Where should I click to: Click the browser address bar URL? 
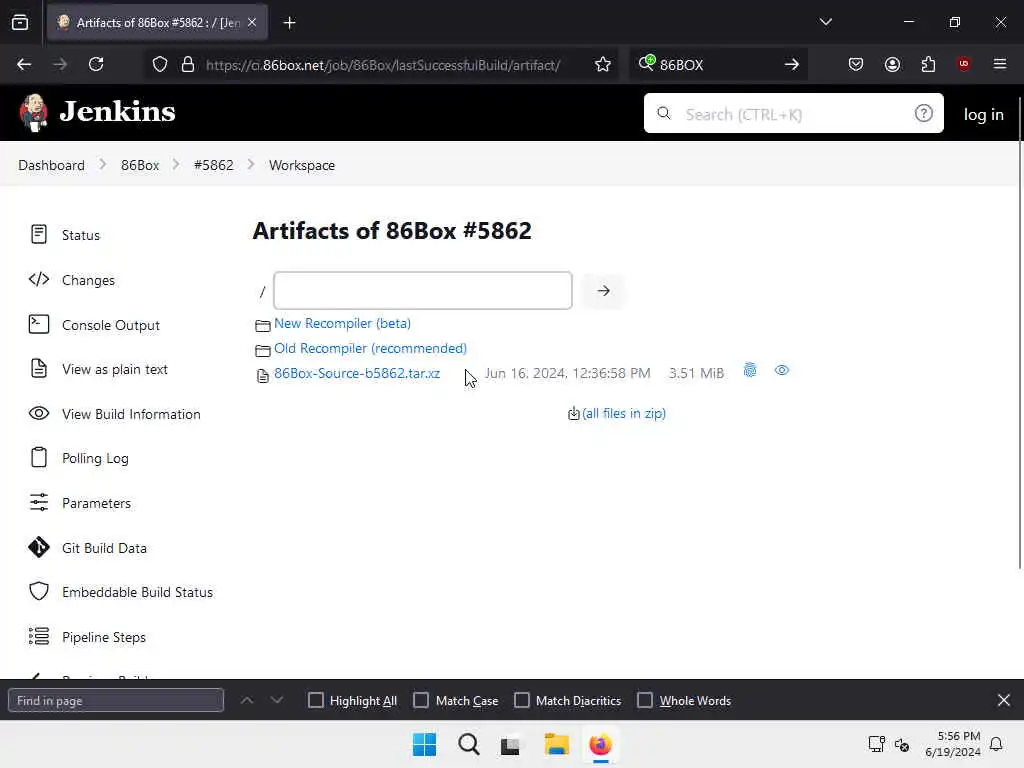[383, 65]
